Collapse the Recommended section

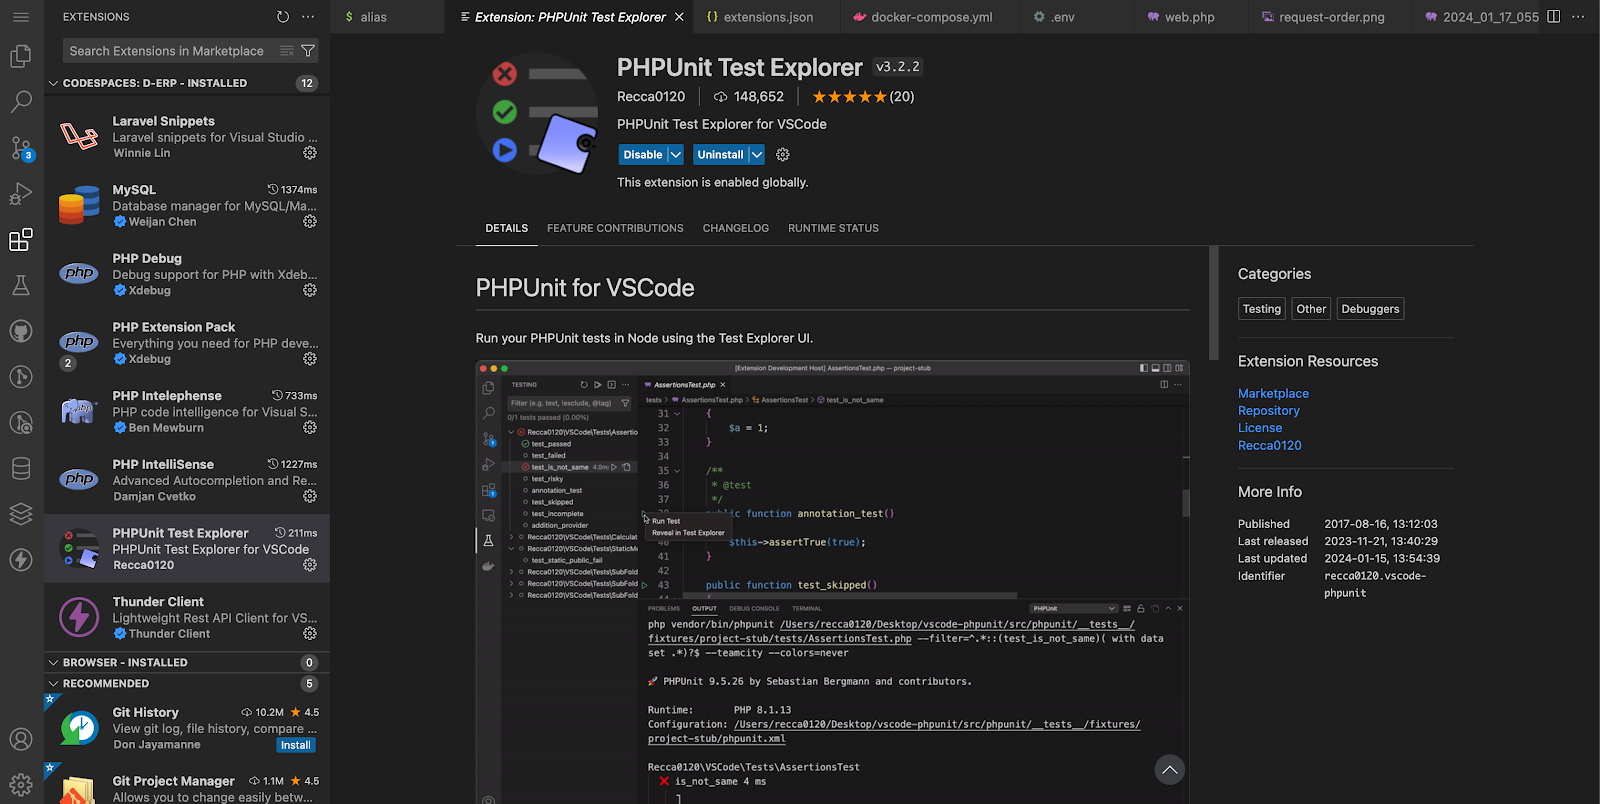pyautogui.click(x=187, y=684)
